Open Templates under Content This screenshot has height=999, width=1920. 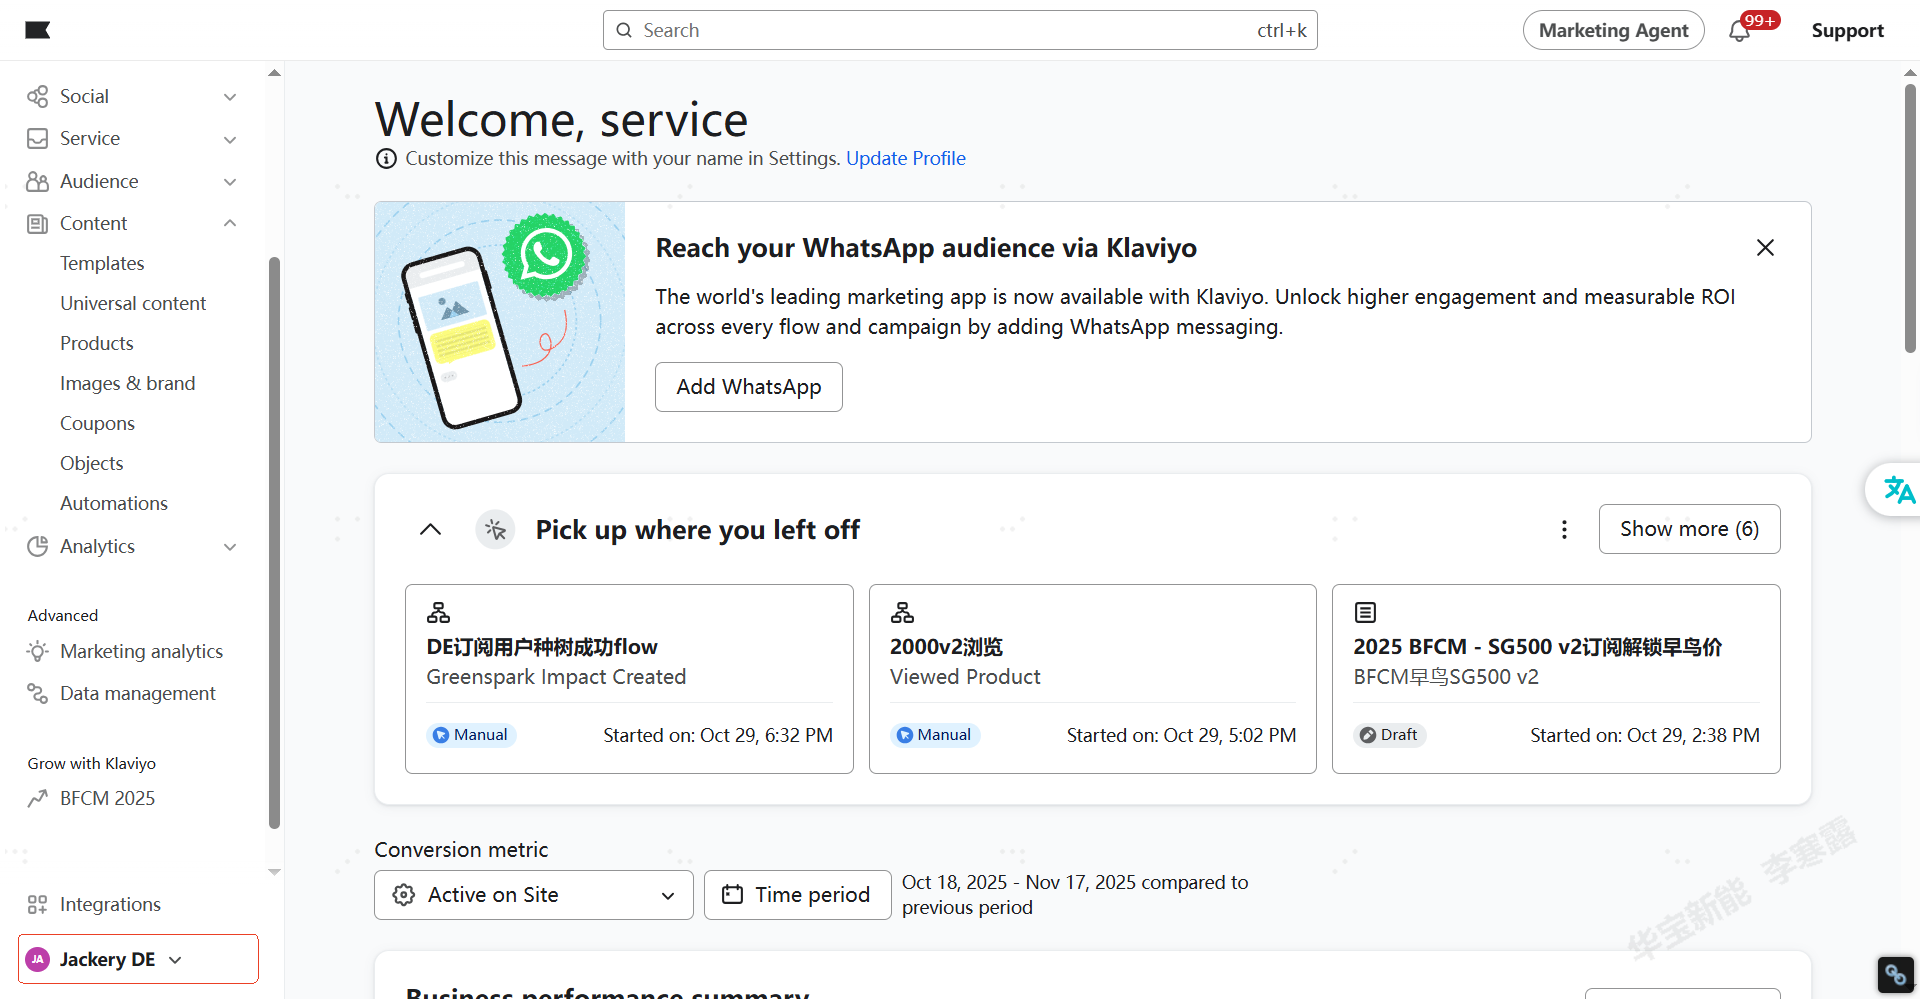(102, 263)
